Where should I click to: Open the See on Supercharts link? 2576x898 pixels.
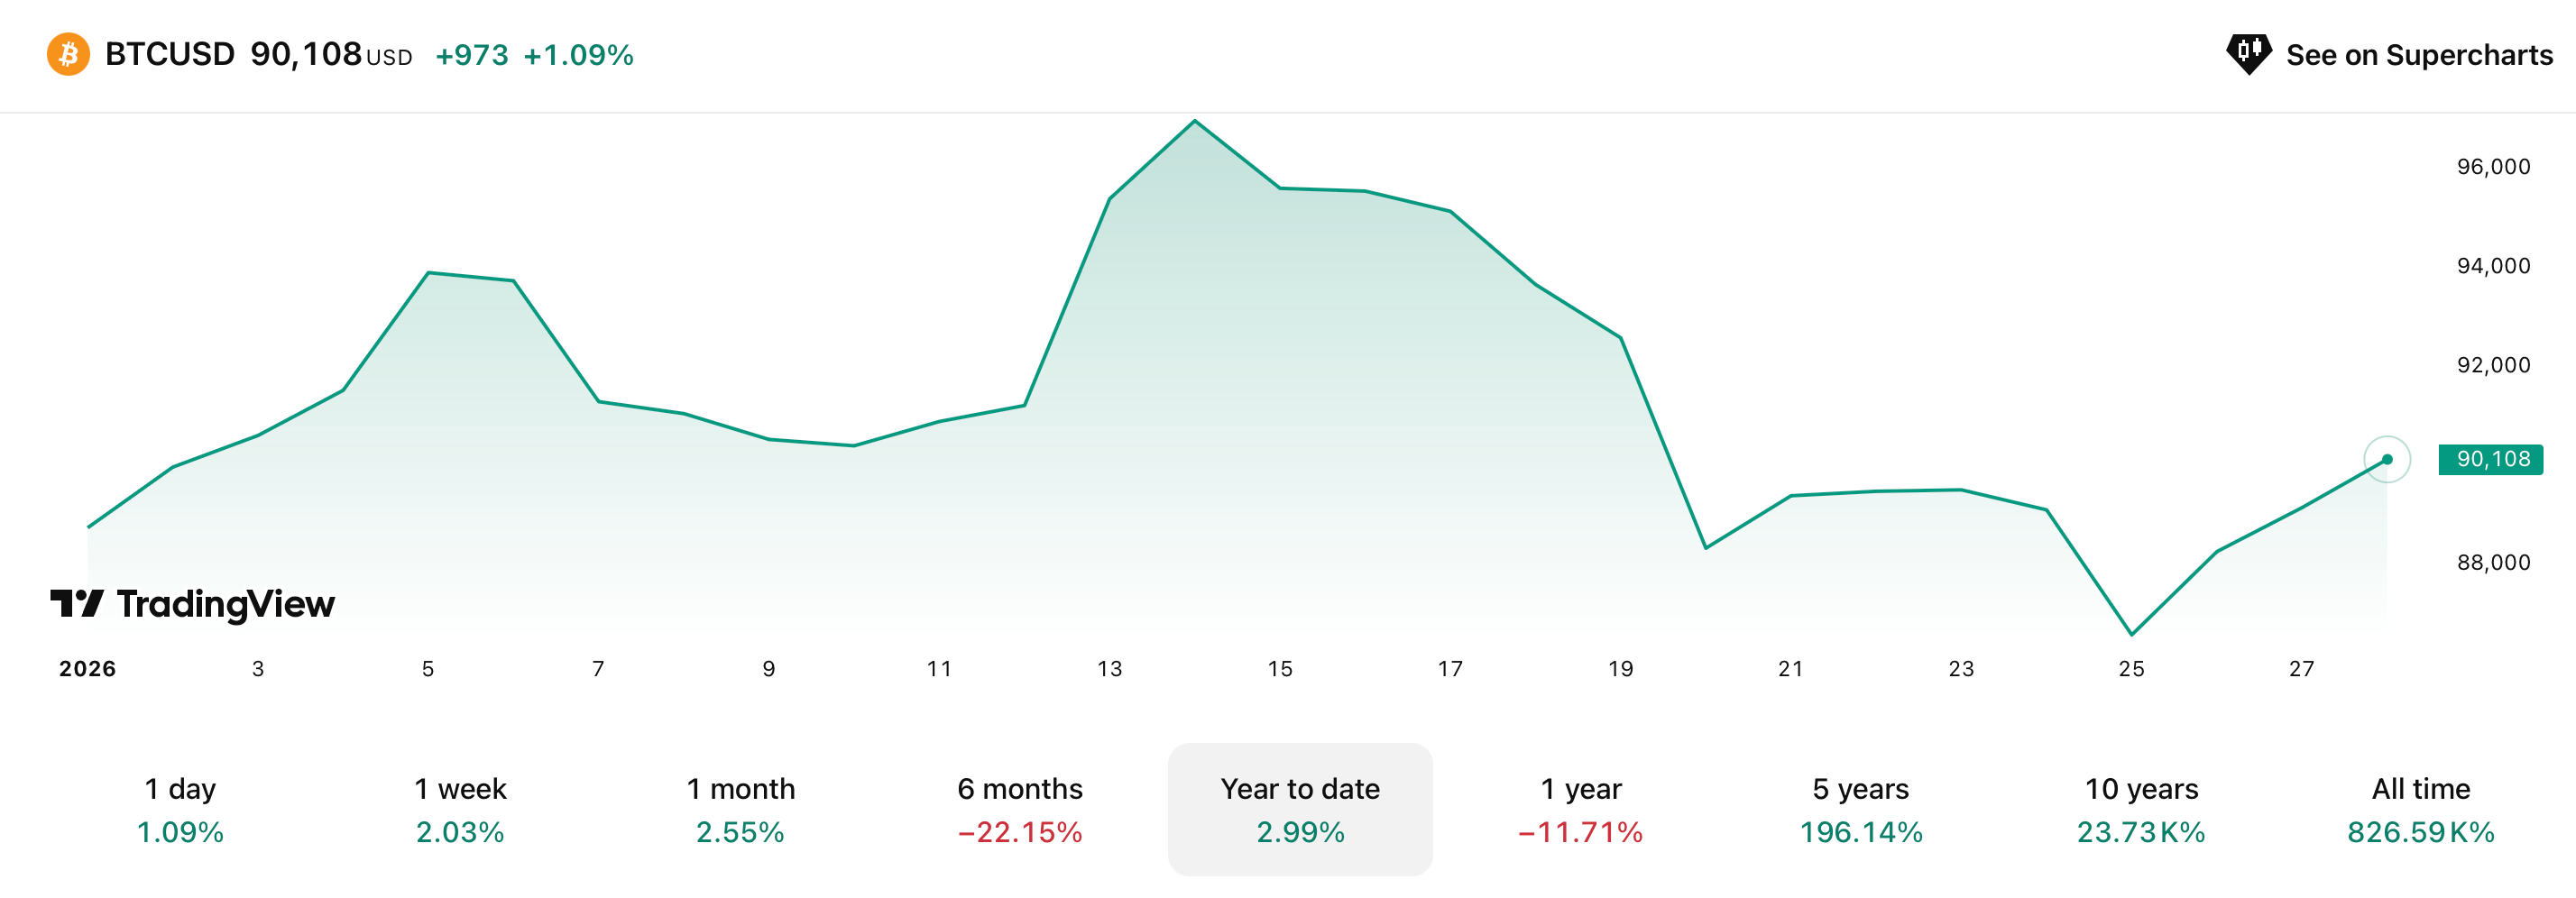tap(2418, 55)
